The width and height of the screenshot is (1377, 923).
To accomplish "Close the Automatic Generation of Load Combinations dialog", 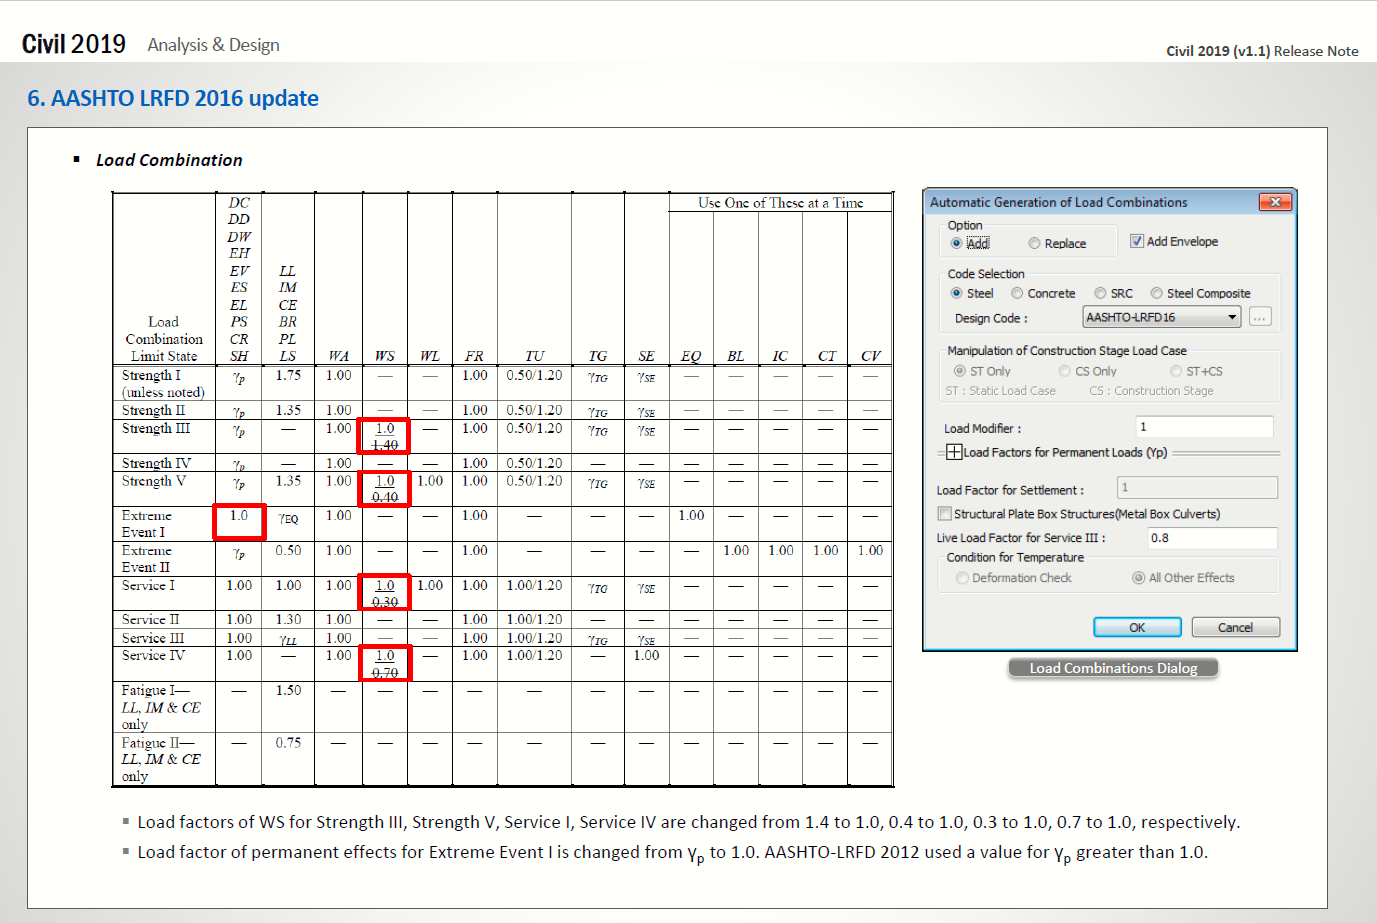I will [x=1275, y=202].
